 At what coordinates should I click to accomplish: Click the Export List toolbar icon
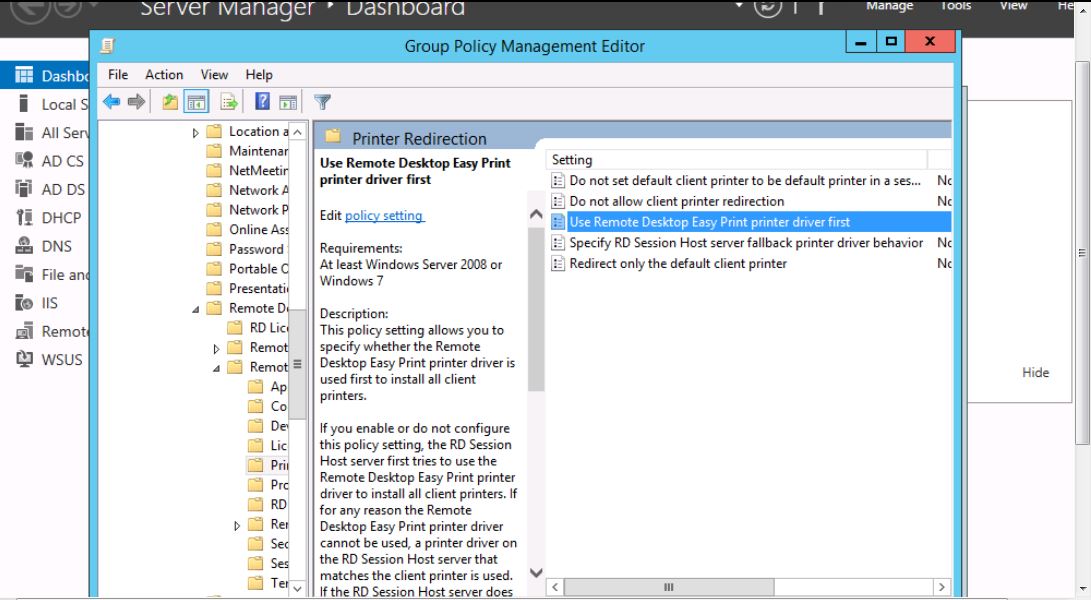[229, 101]
